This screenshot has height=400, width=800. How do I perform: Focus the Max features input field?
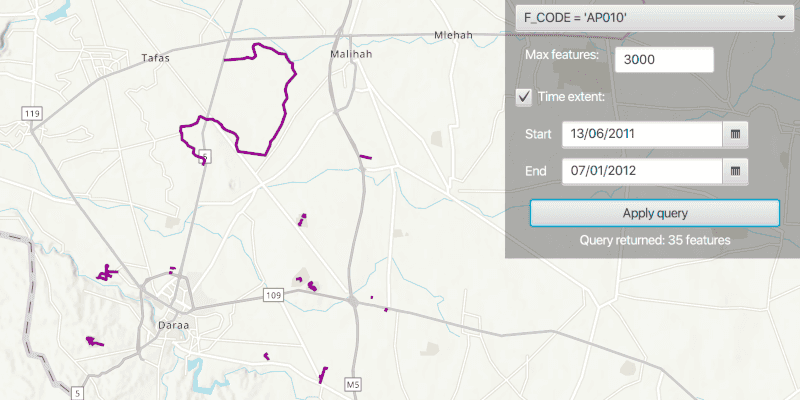tap(664, 60)
